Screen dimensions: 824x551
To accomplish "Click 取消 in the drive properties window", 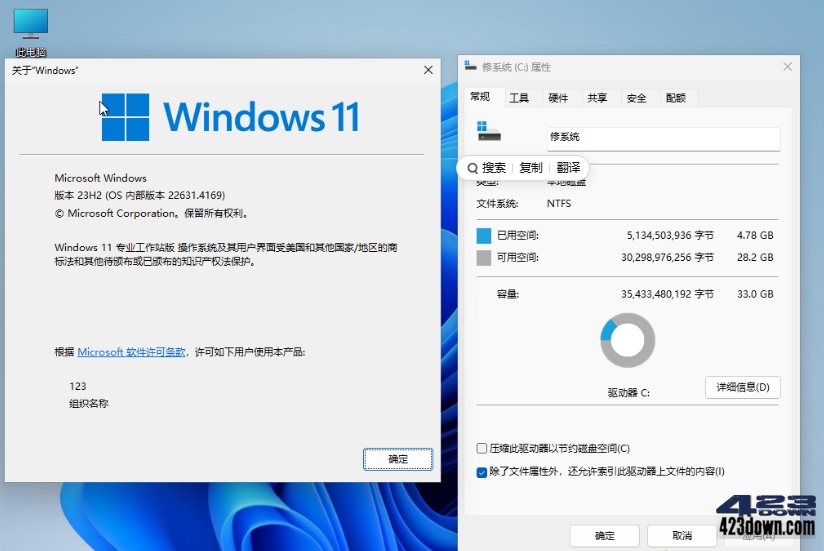I will click(x=682, y=536).
